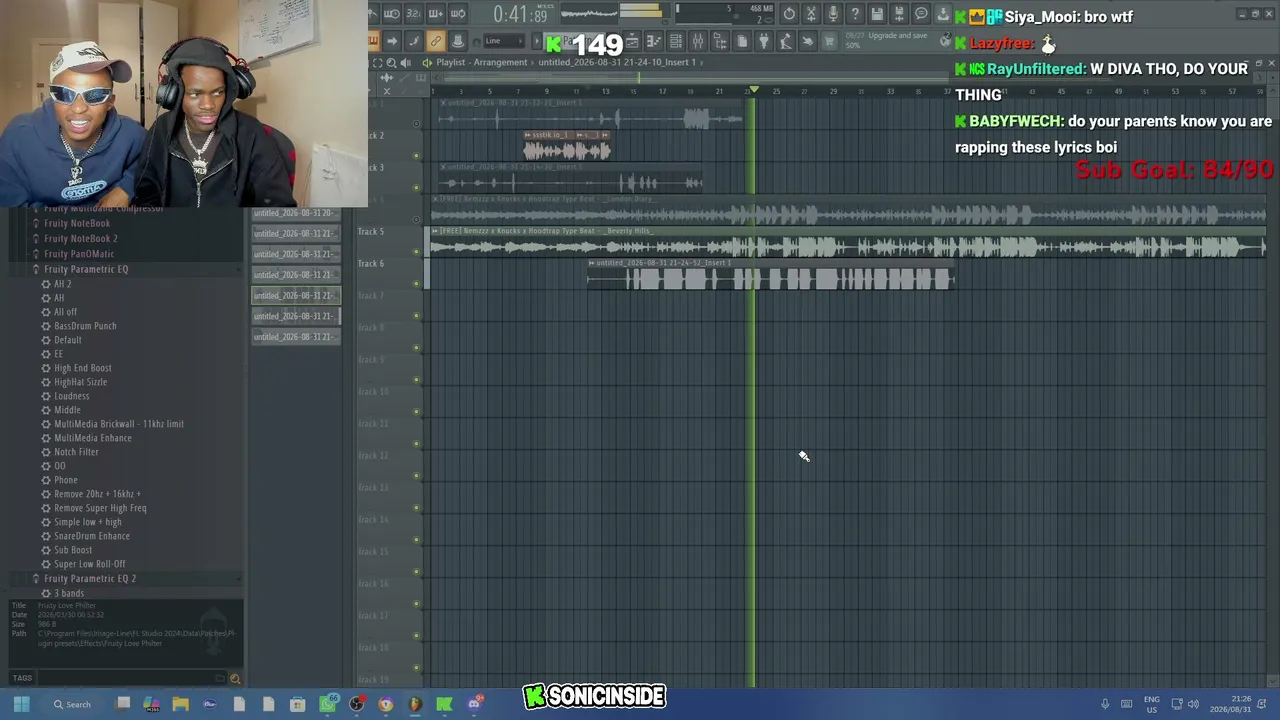Image resolution: width=1280 pixels, height=720 pixels.
Task: Open the audio recording microphone icon
Action: pos(833,14)
